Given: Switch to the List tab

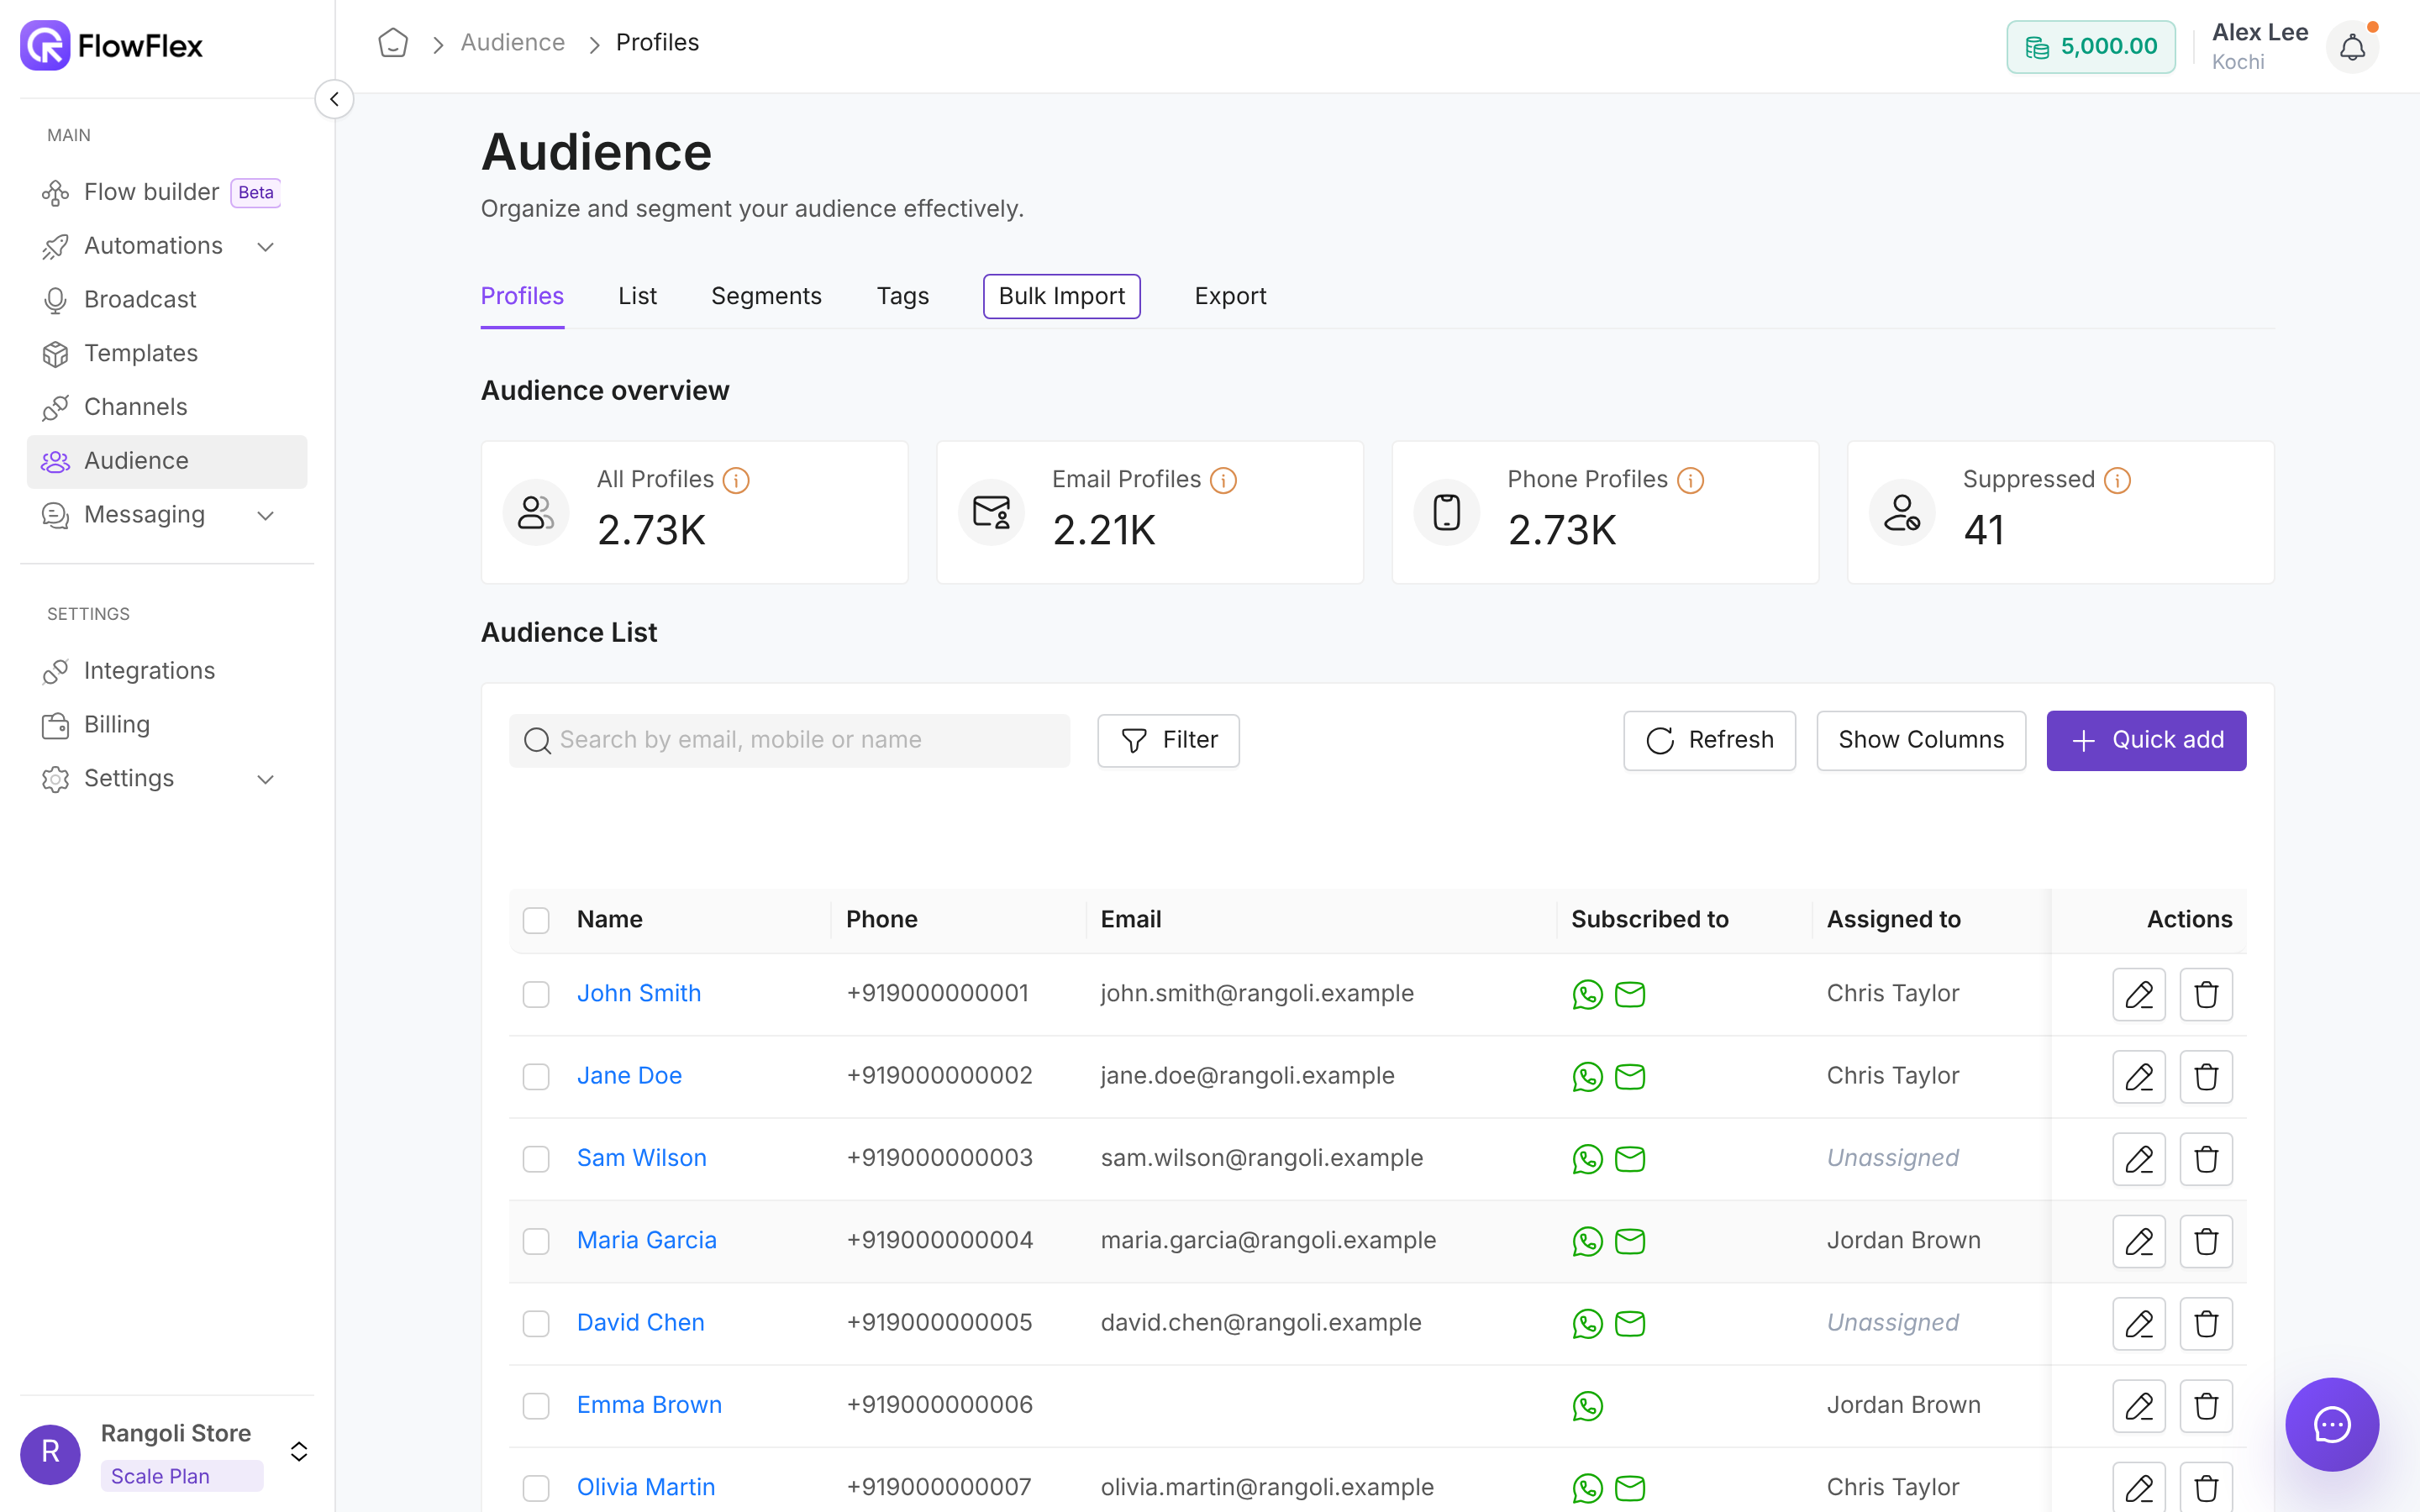Looking at the screenshot, I should [x=637, y=296].
